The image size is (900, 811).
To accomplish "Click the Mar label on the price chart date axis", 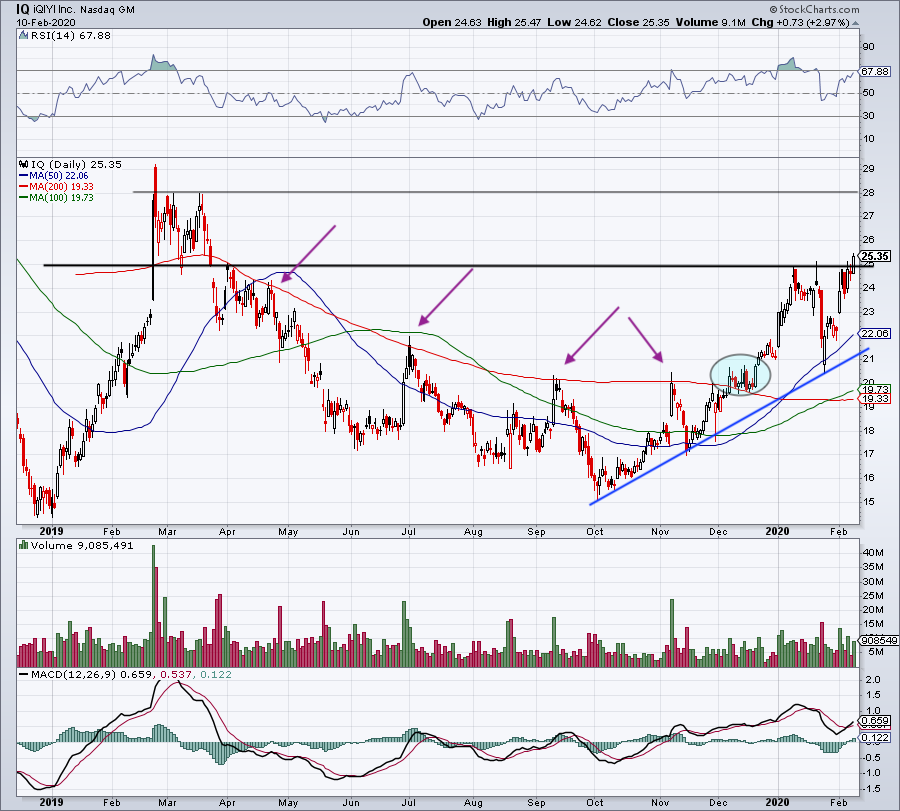I will click(x=167, y=531).
